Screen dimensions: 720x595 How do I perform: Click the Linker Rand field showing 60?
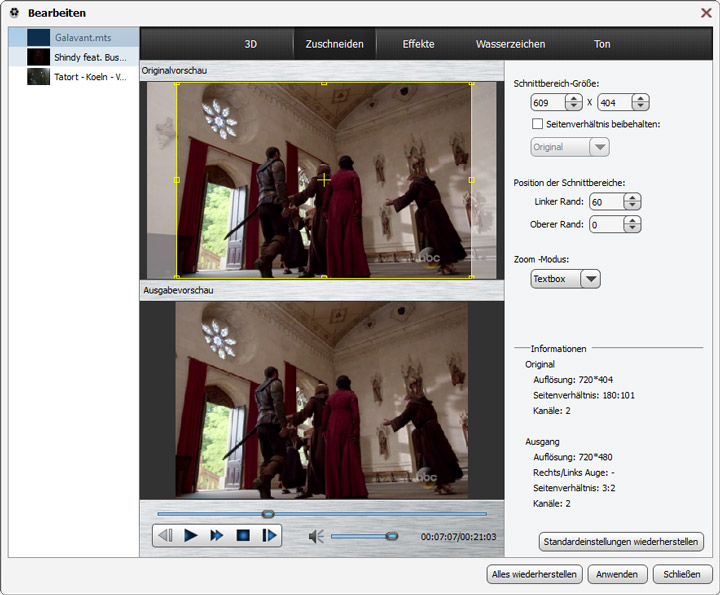[607, 202]
